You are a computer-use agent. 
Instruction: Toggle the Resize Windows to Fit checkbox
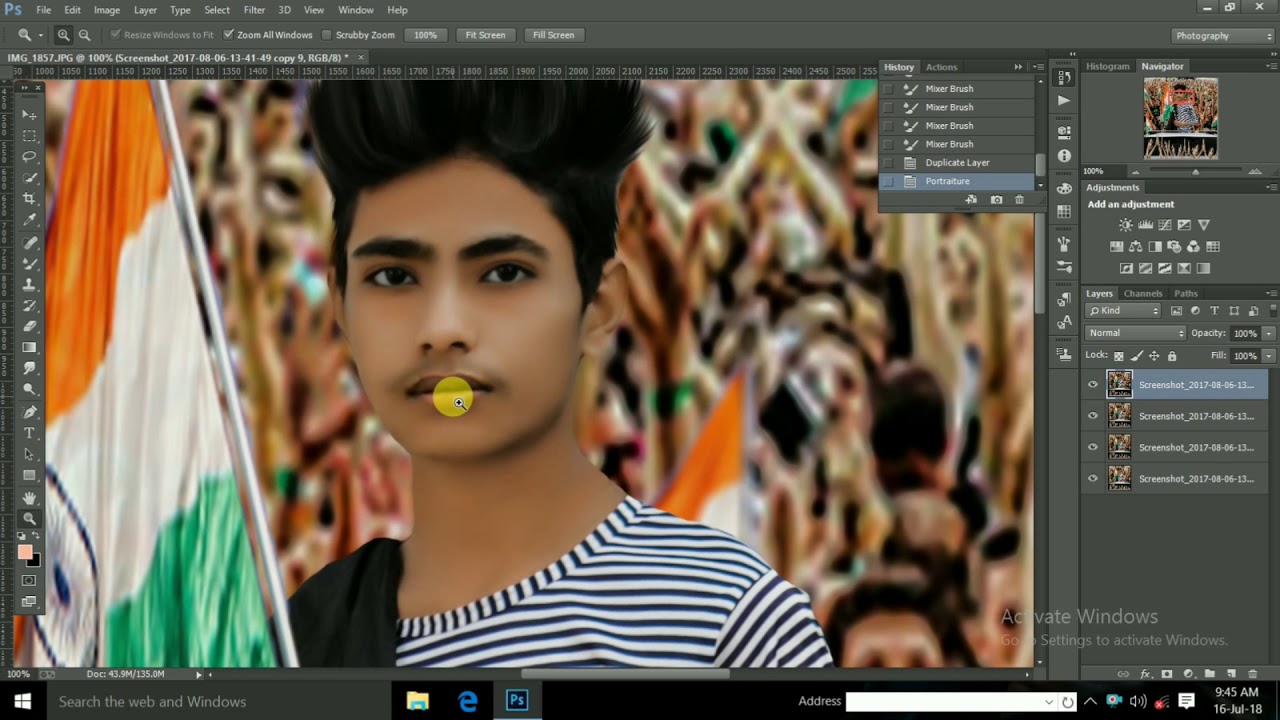(x=116, y=35)
